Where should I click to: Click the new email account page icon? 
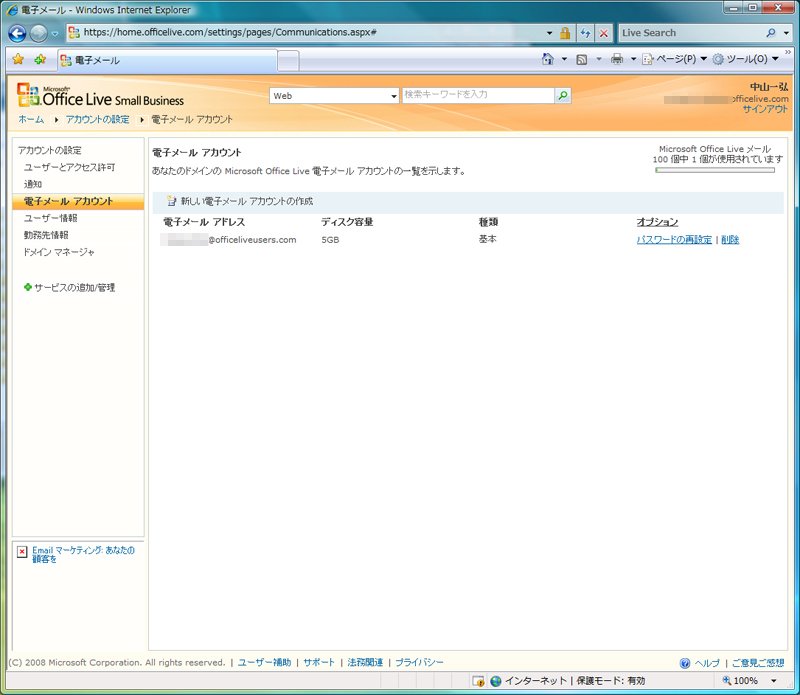click(171, 201)
